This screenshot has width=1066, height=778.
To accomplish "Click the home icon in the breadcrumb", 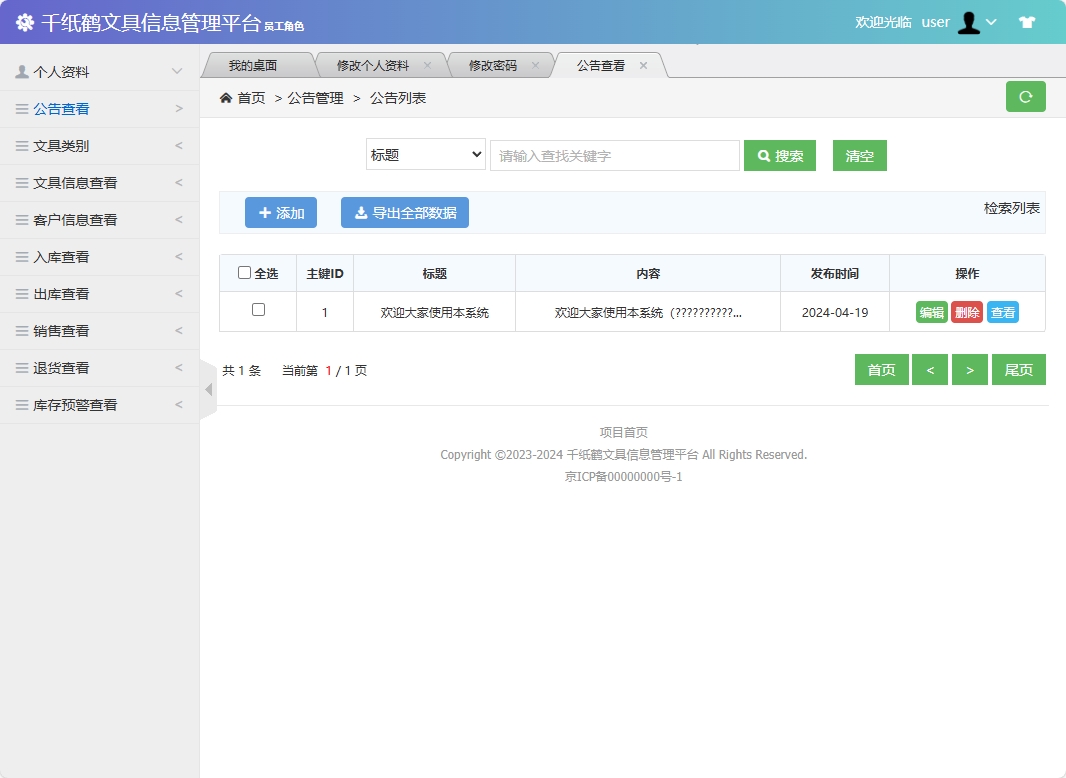I will [x=225, y=97].
